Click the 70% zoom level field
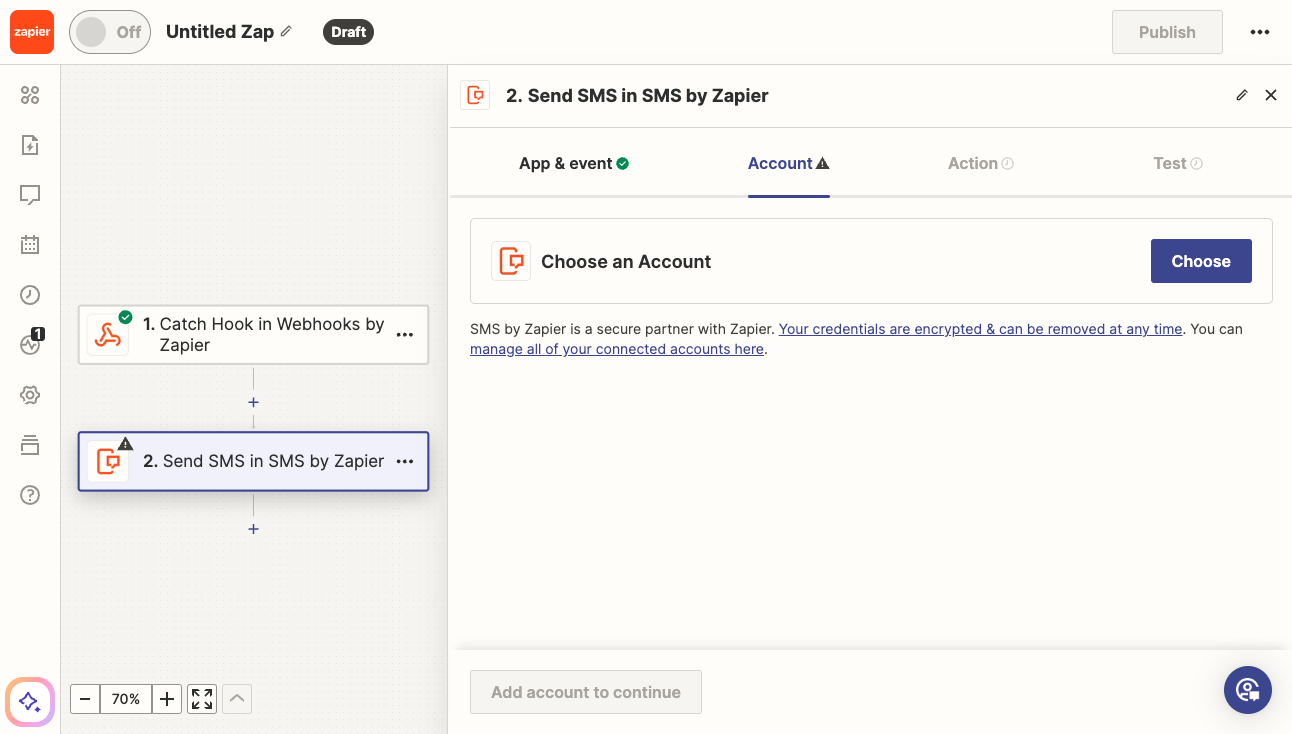Image resolution: width=1292 pixels, height=734 pixels. pos(126,699)
